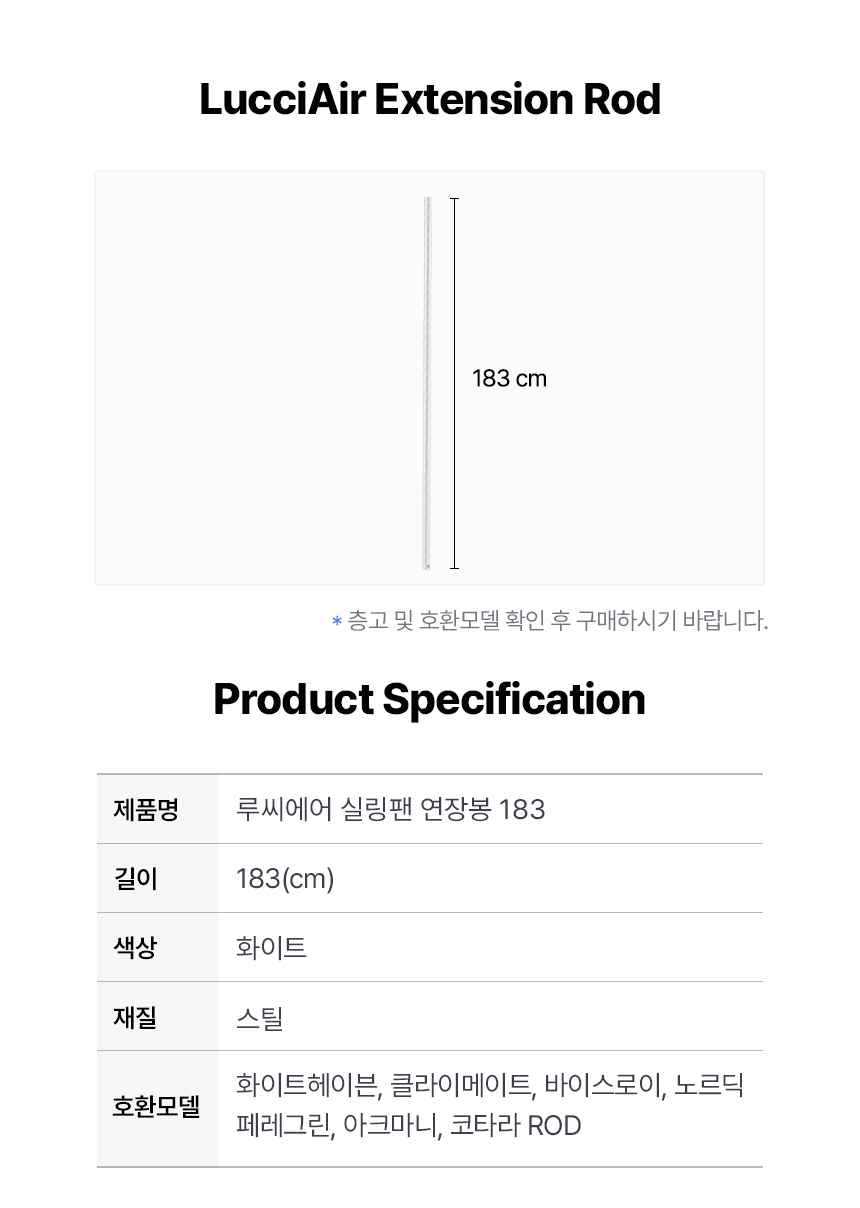Viewport: 860px width, 1208px height.
Task: Click the 183 cm dimension label
Action: (x=509, y=379)
